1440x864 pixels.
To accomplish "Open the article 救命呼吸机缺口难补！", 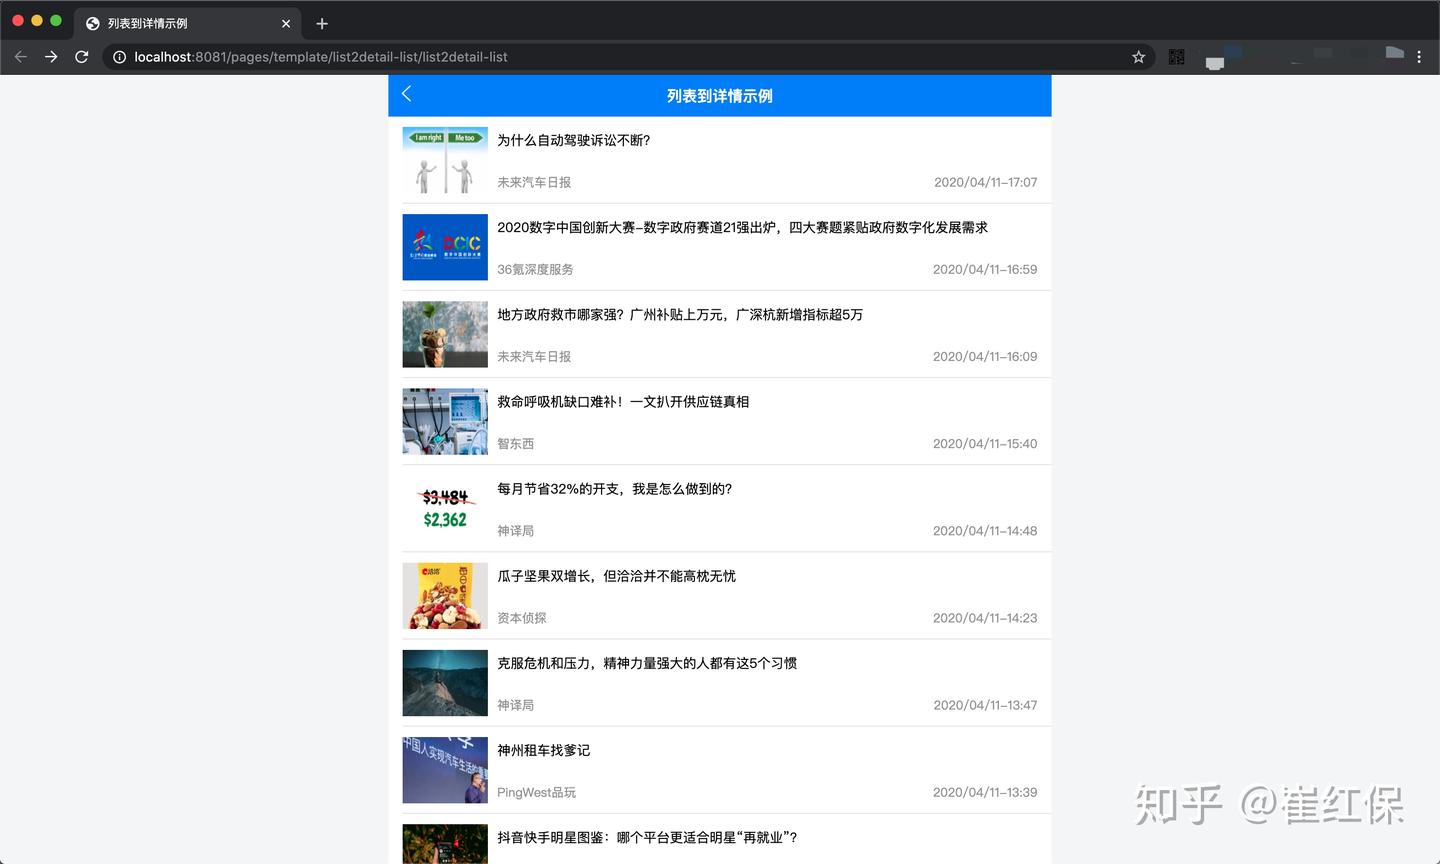I will pos(623,401).
